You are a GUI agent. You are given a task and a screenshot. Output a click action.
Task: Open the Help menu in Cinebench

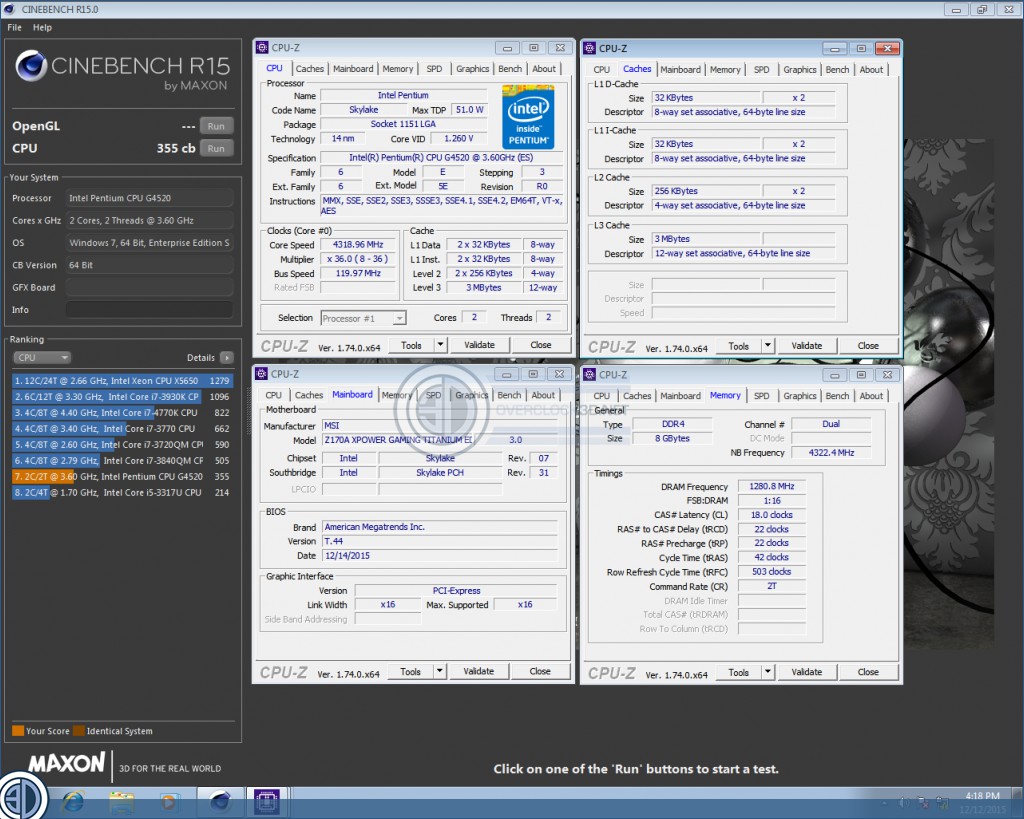pos(42,27)
